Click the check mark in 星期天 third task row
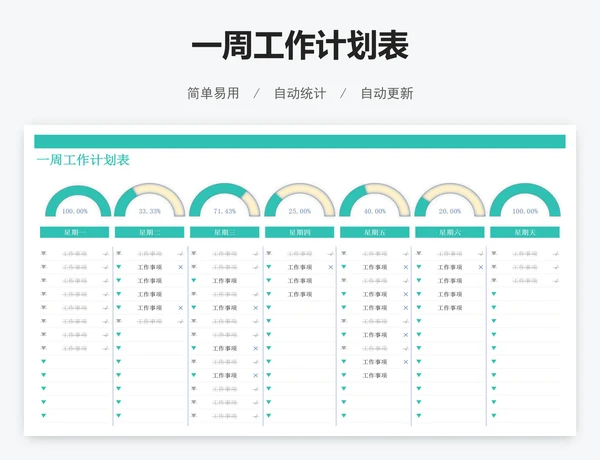The image size is (600, 460). point(556,281)
